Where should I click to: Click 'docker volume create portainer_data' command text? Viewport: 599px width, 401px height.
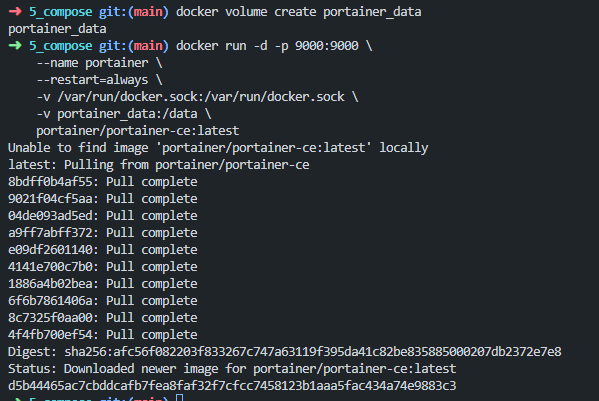298,12
